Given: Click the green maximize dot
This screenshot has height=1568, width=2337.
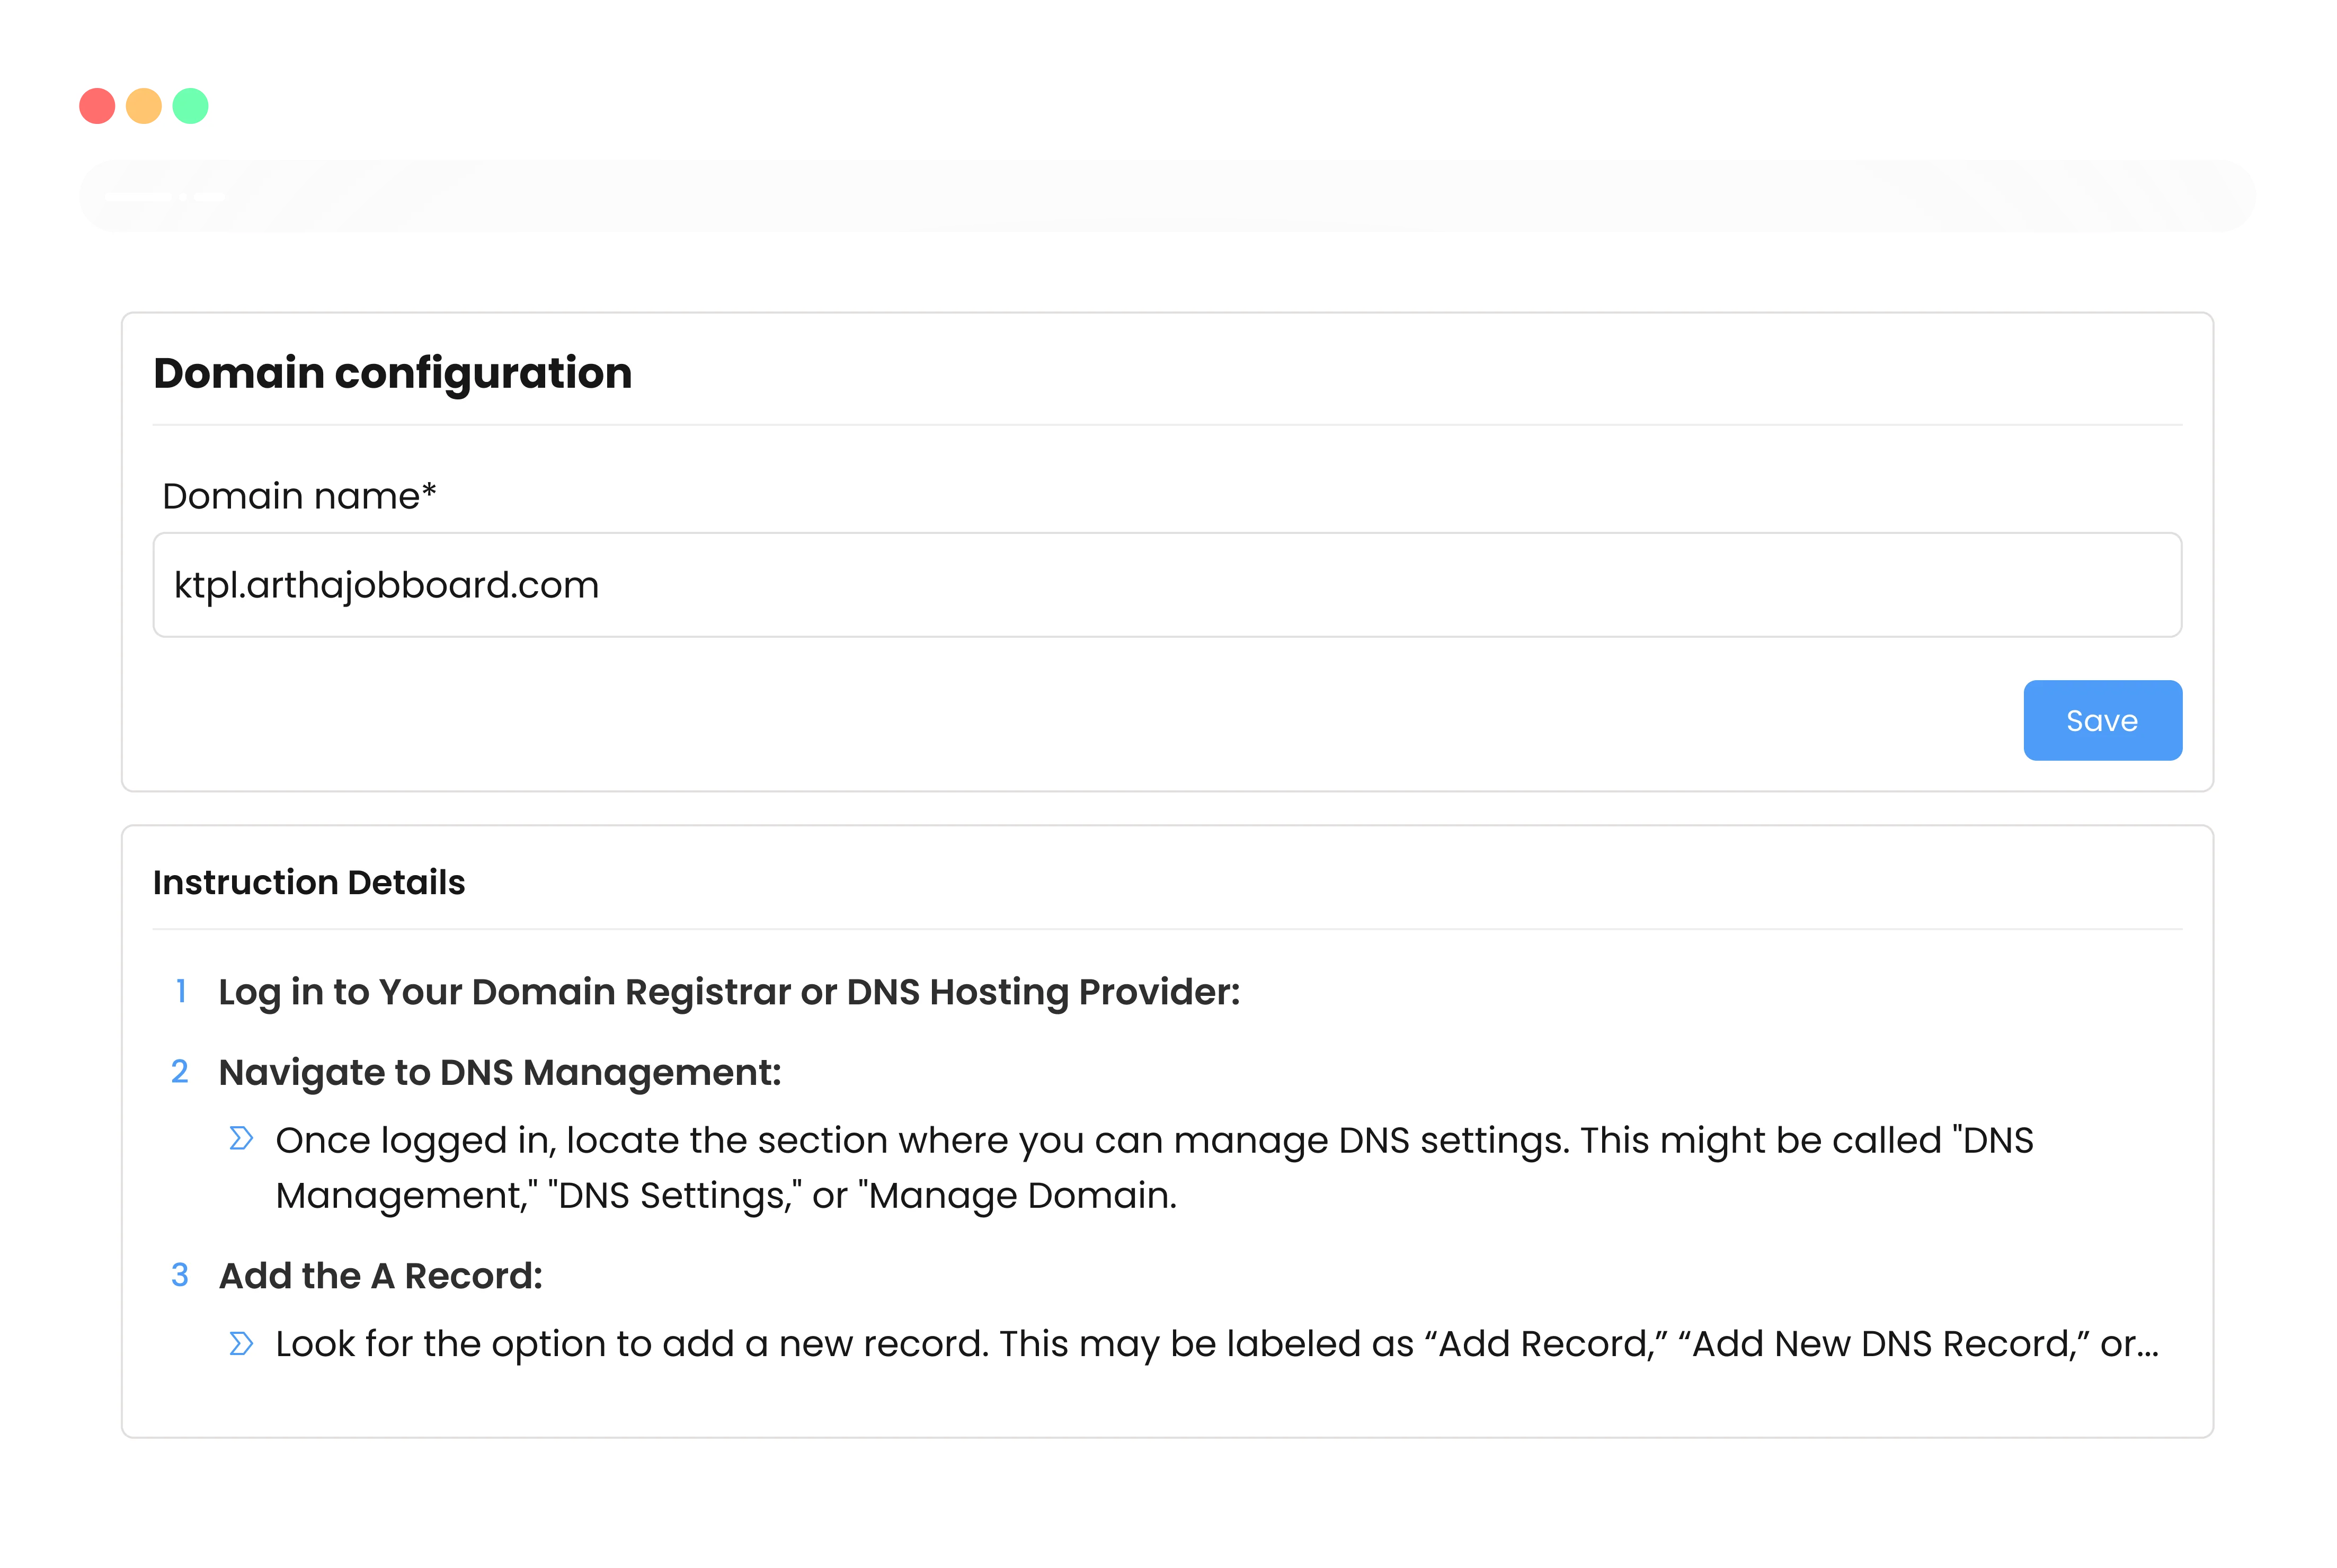Looking at the screenshot, I should [190, 106].
